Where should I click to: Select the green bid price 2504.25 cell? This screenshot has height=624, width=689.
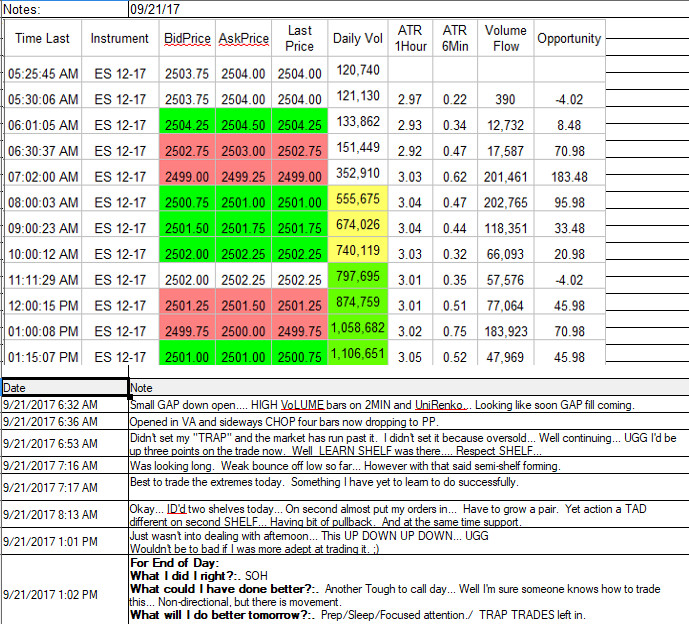(187, 121)
